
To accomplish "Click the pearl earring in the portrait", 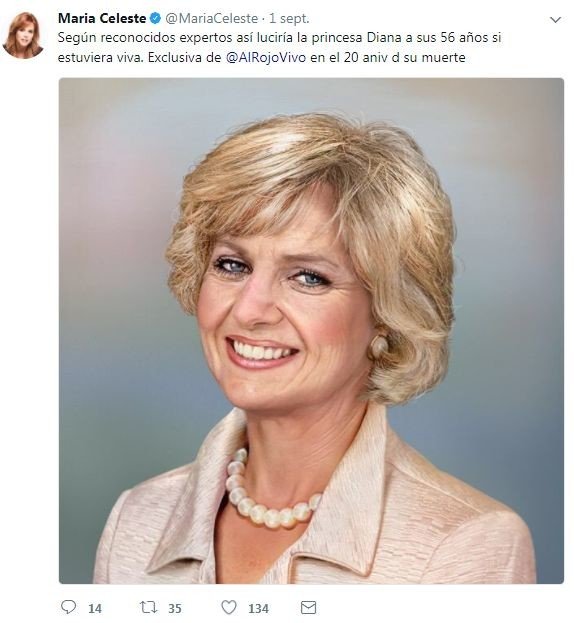I will point(378,346).
